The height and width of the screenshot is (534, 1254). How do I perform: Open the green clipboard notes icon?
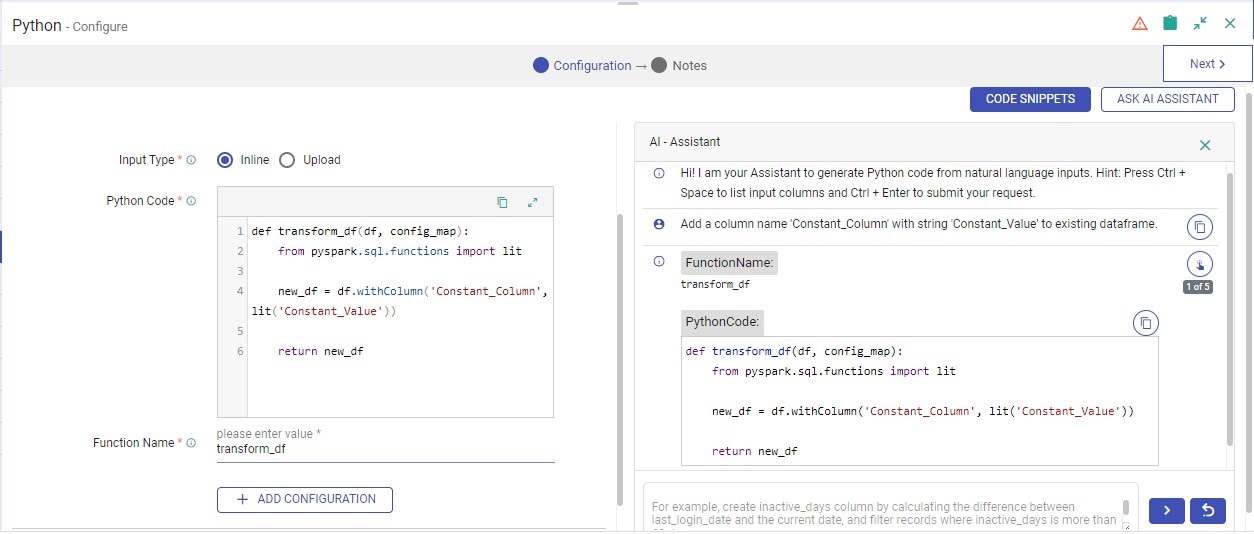click(x=1170, y=23)
